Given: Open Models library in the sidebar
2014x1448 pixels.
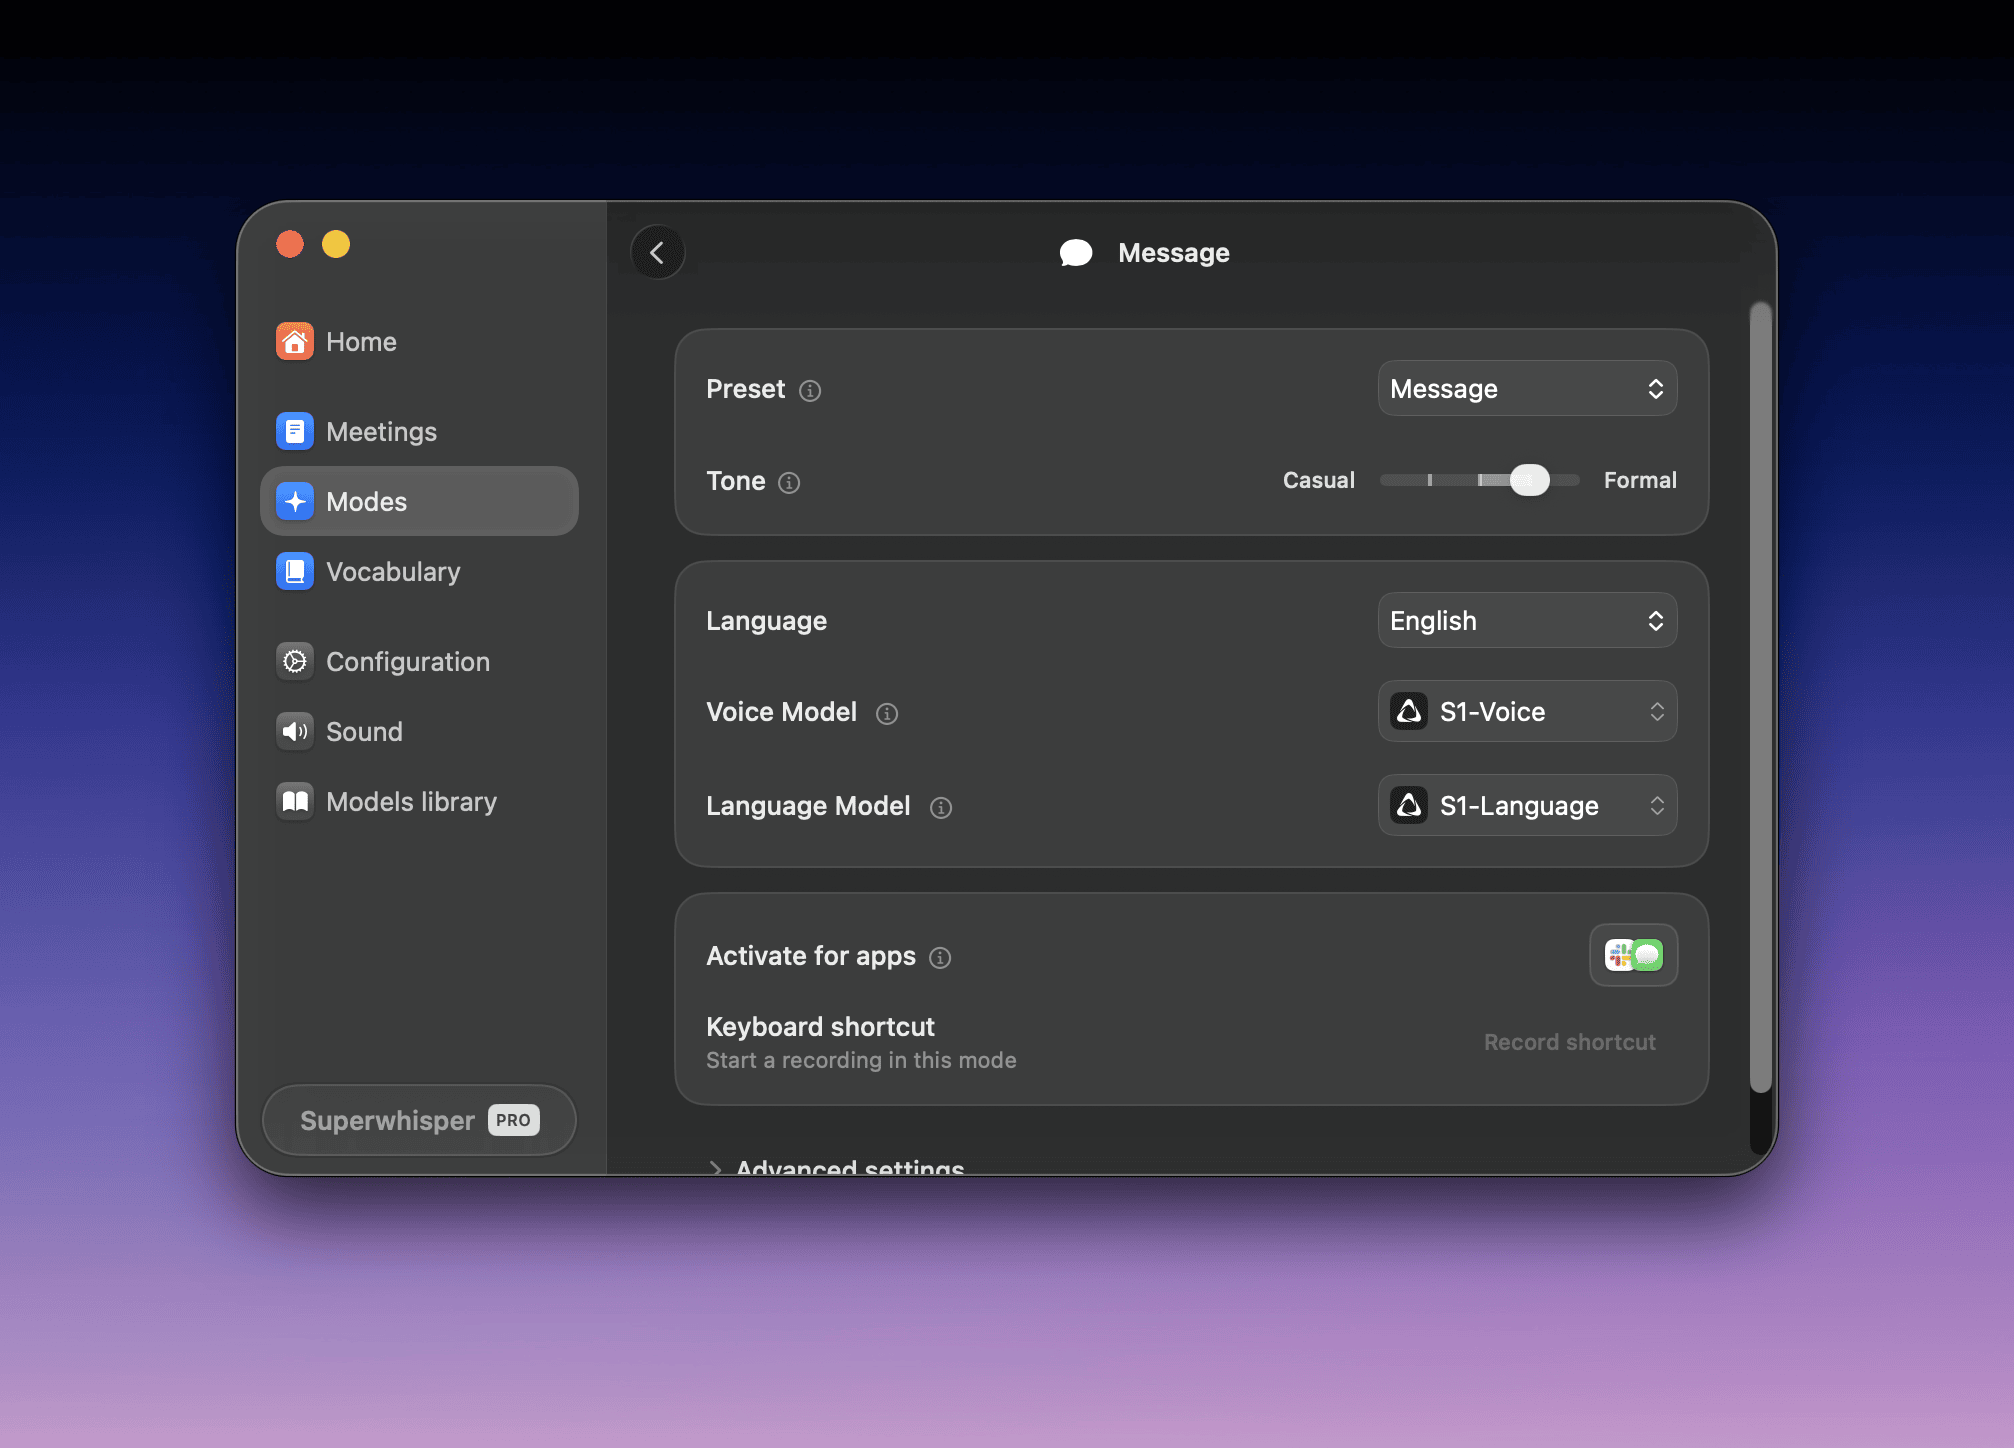Looking at the screenshot, I should click(419, 802).
